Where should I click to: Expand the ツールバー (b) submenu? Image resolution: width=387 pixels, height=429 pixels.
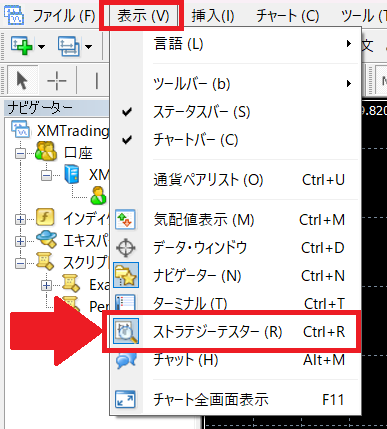click(x=235, y=84)
